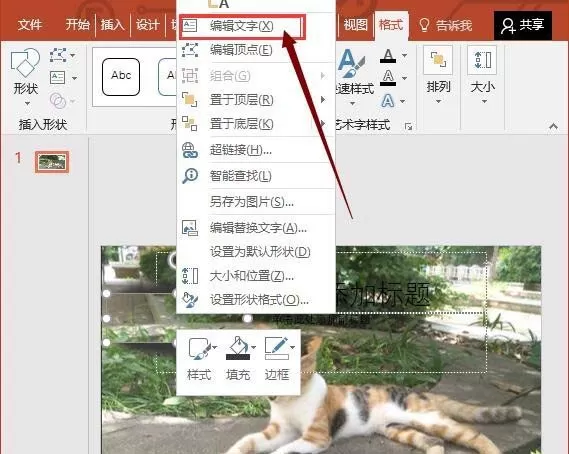
Task: Open the 大小 size menu
Action: (x=482, y=75)
